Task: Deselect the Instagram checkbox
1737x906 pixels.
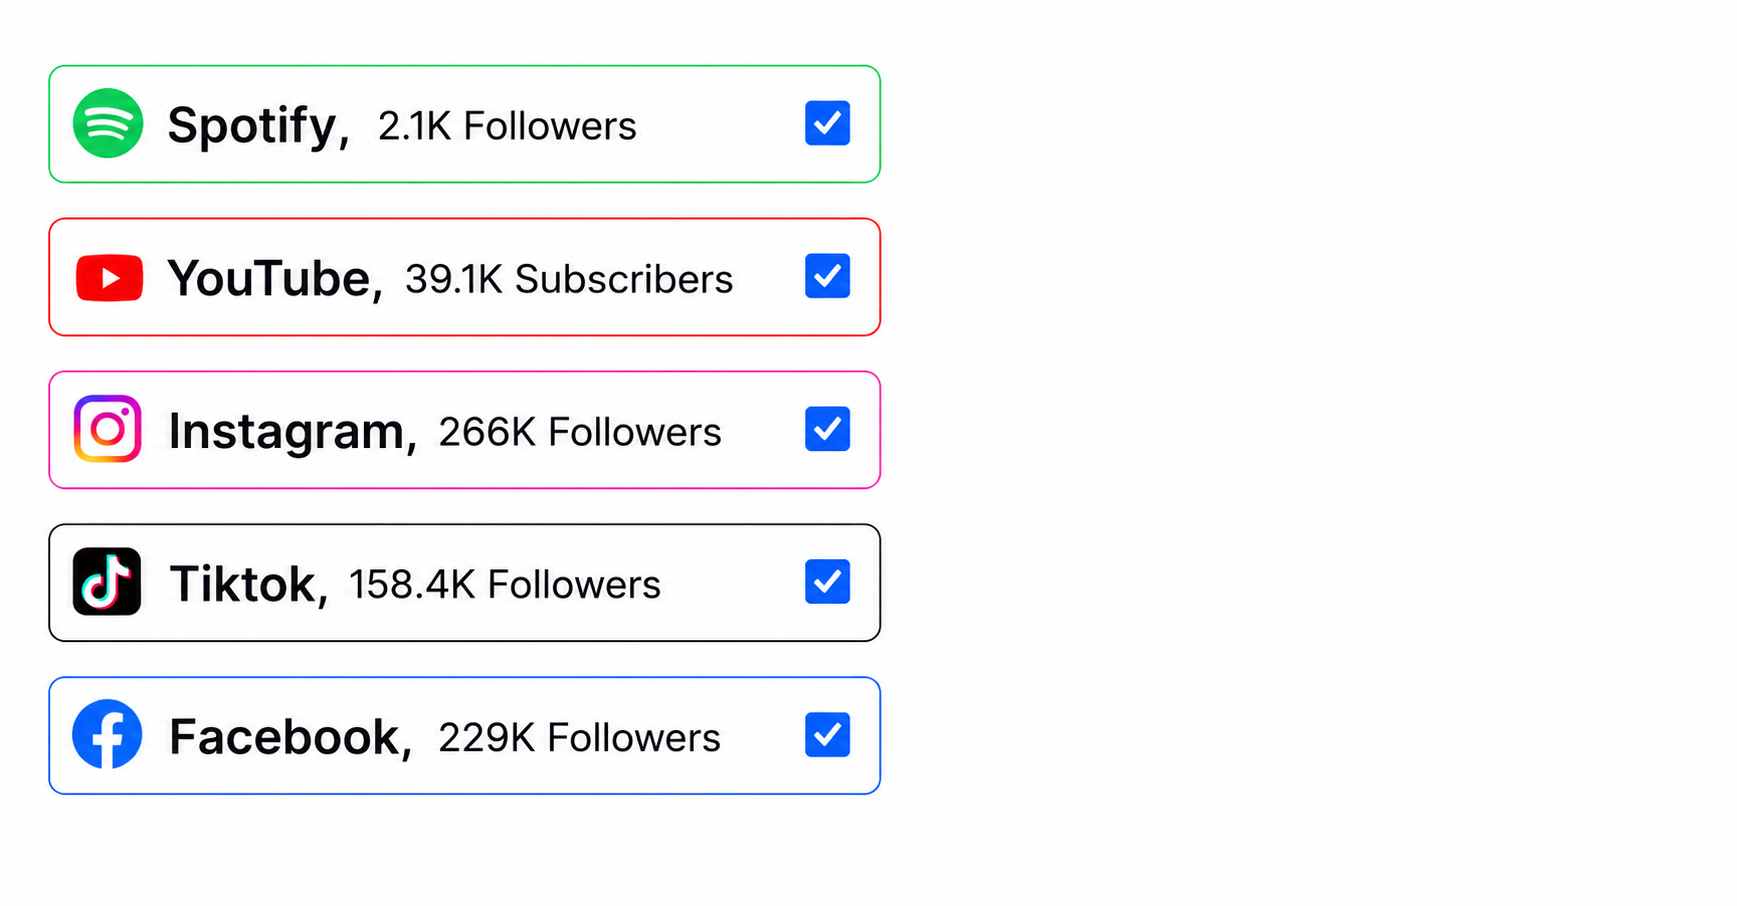Action: point(827,430)
